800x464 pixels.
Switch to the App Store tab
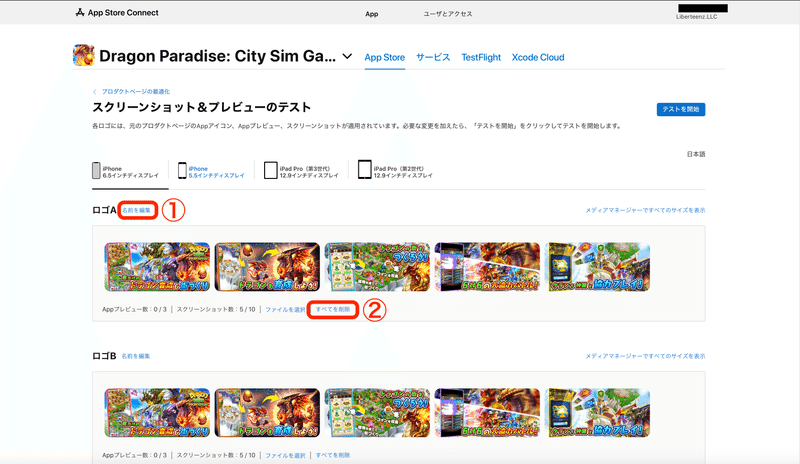point(385,58)
